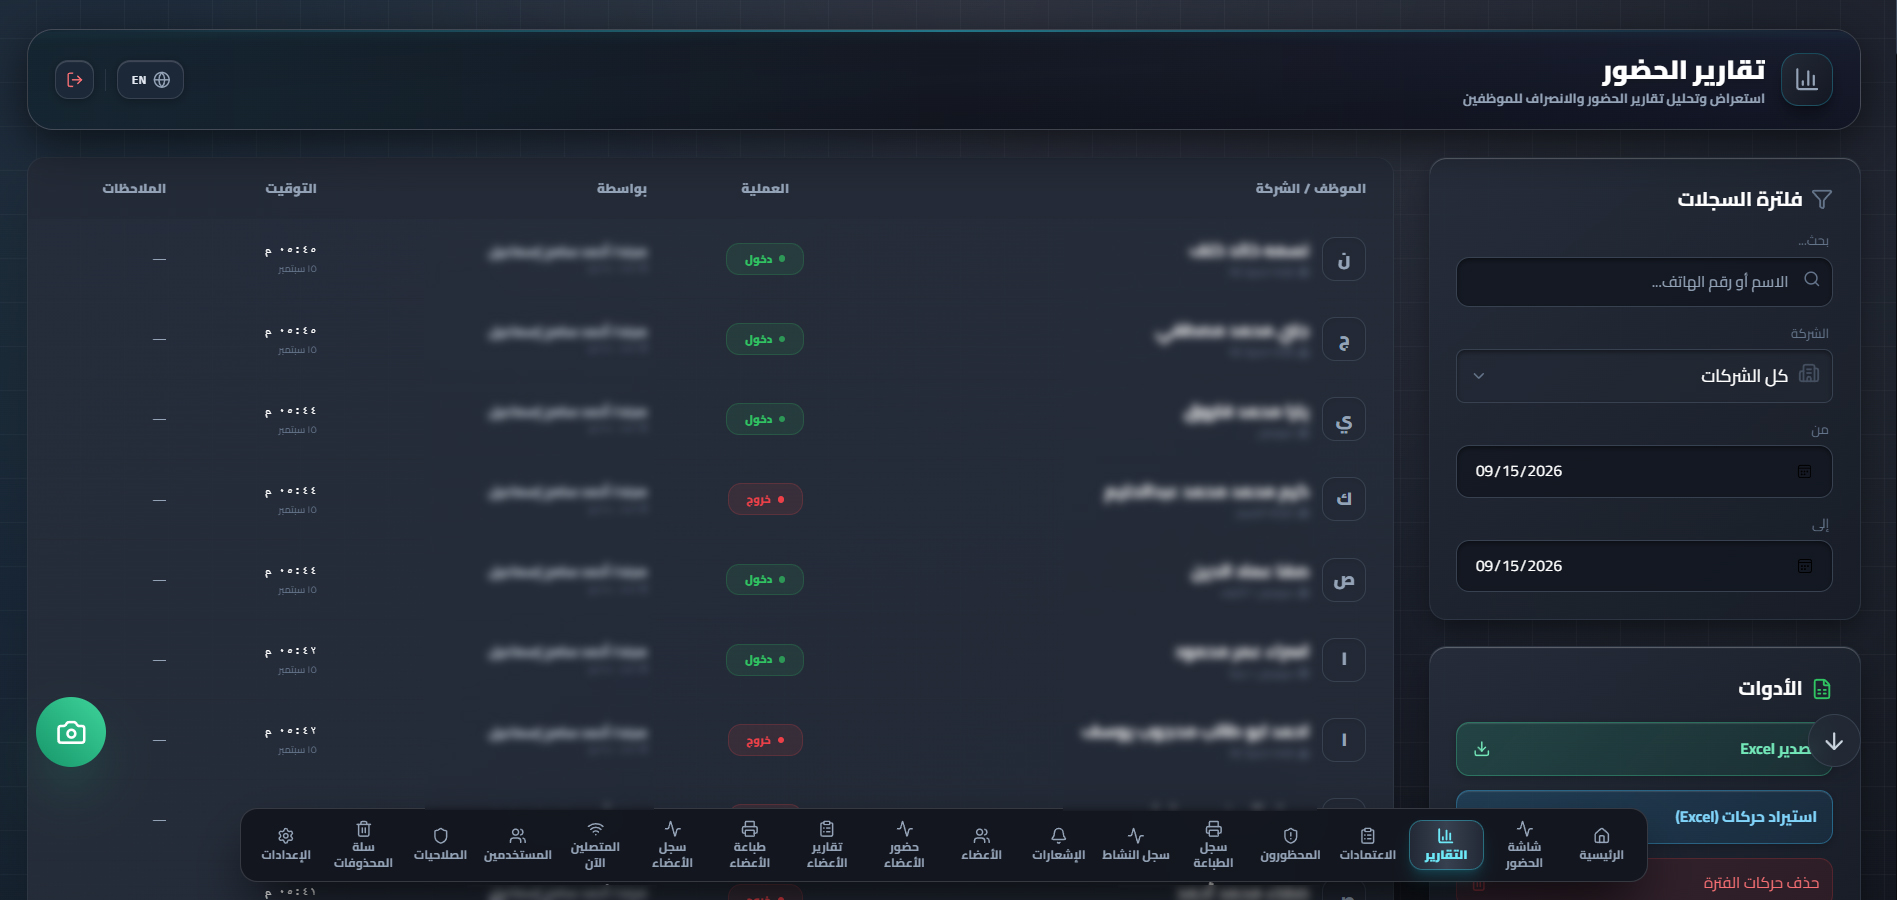Open the من start date field

[1644, 471]
